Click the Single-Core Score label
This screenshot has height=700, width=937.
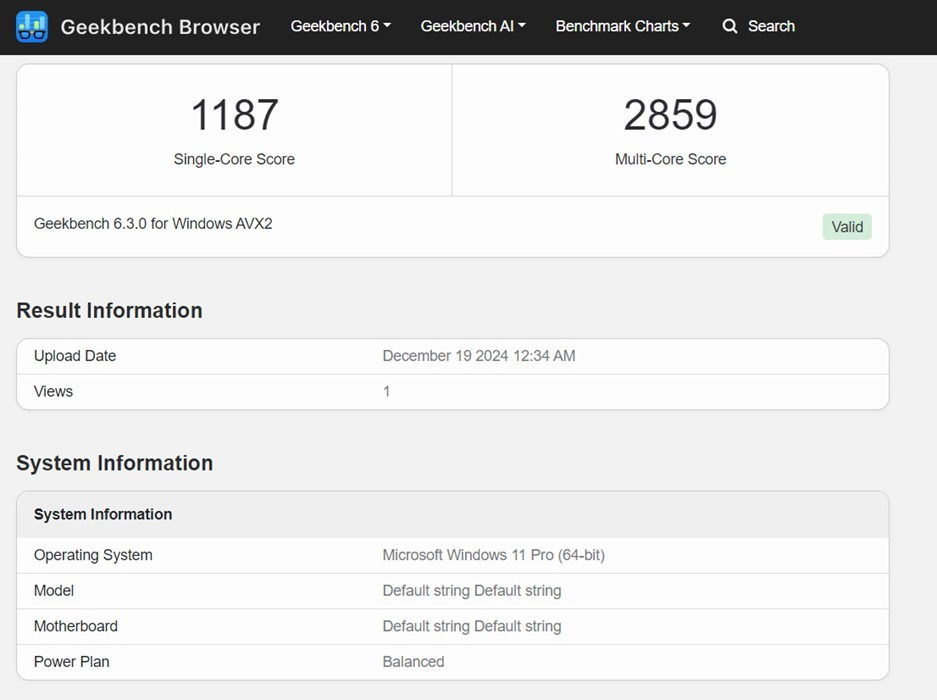[234, 159]
